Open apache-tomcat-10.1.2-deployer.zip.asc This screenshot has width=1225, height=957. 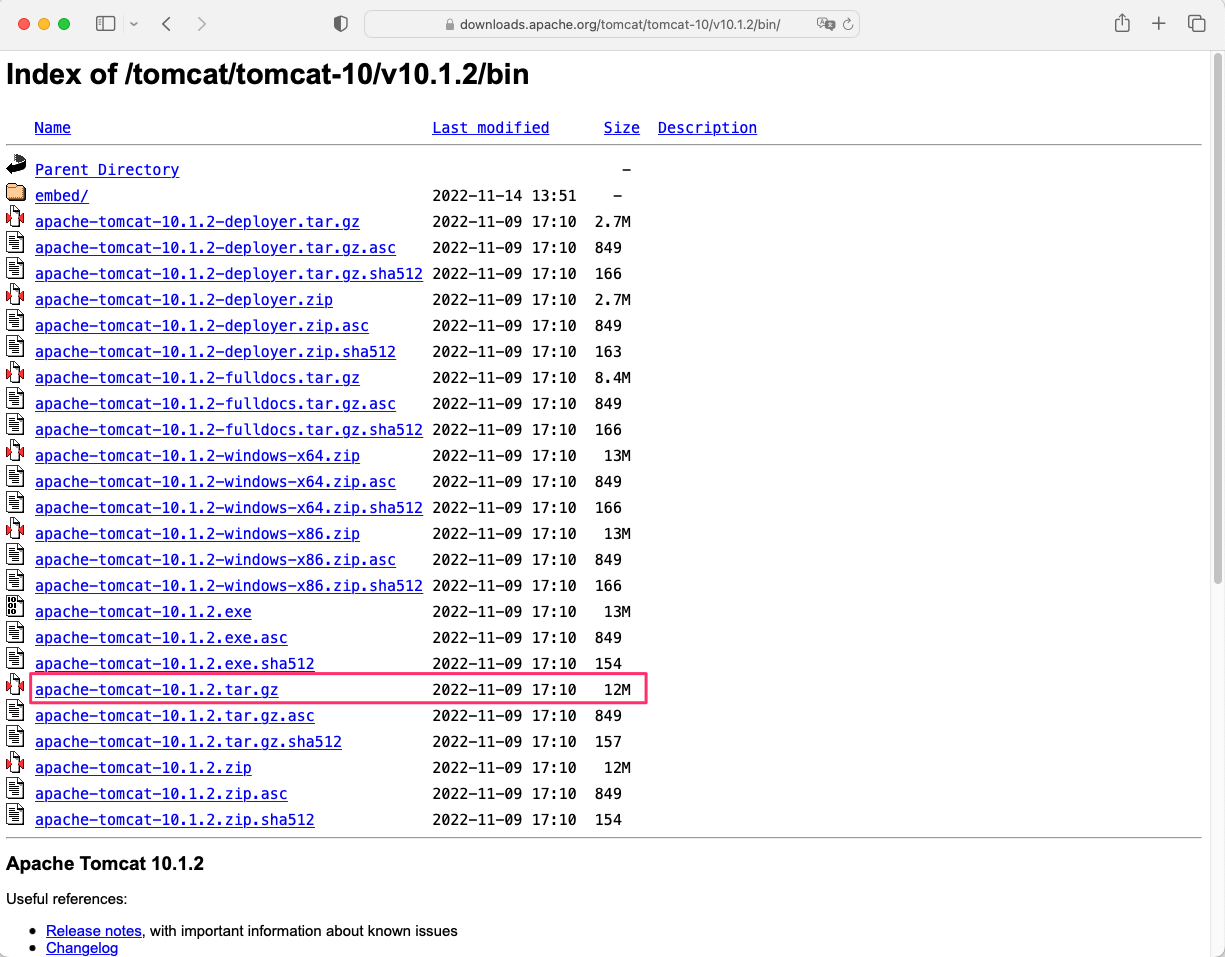[202, 326]
